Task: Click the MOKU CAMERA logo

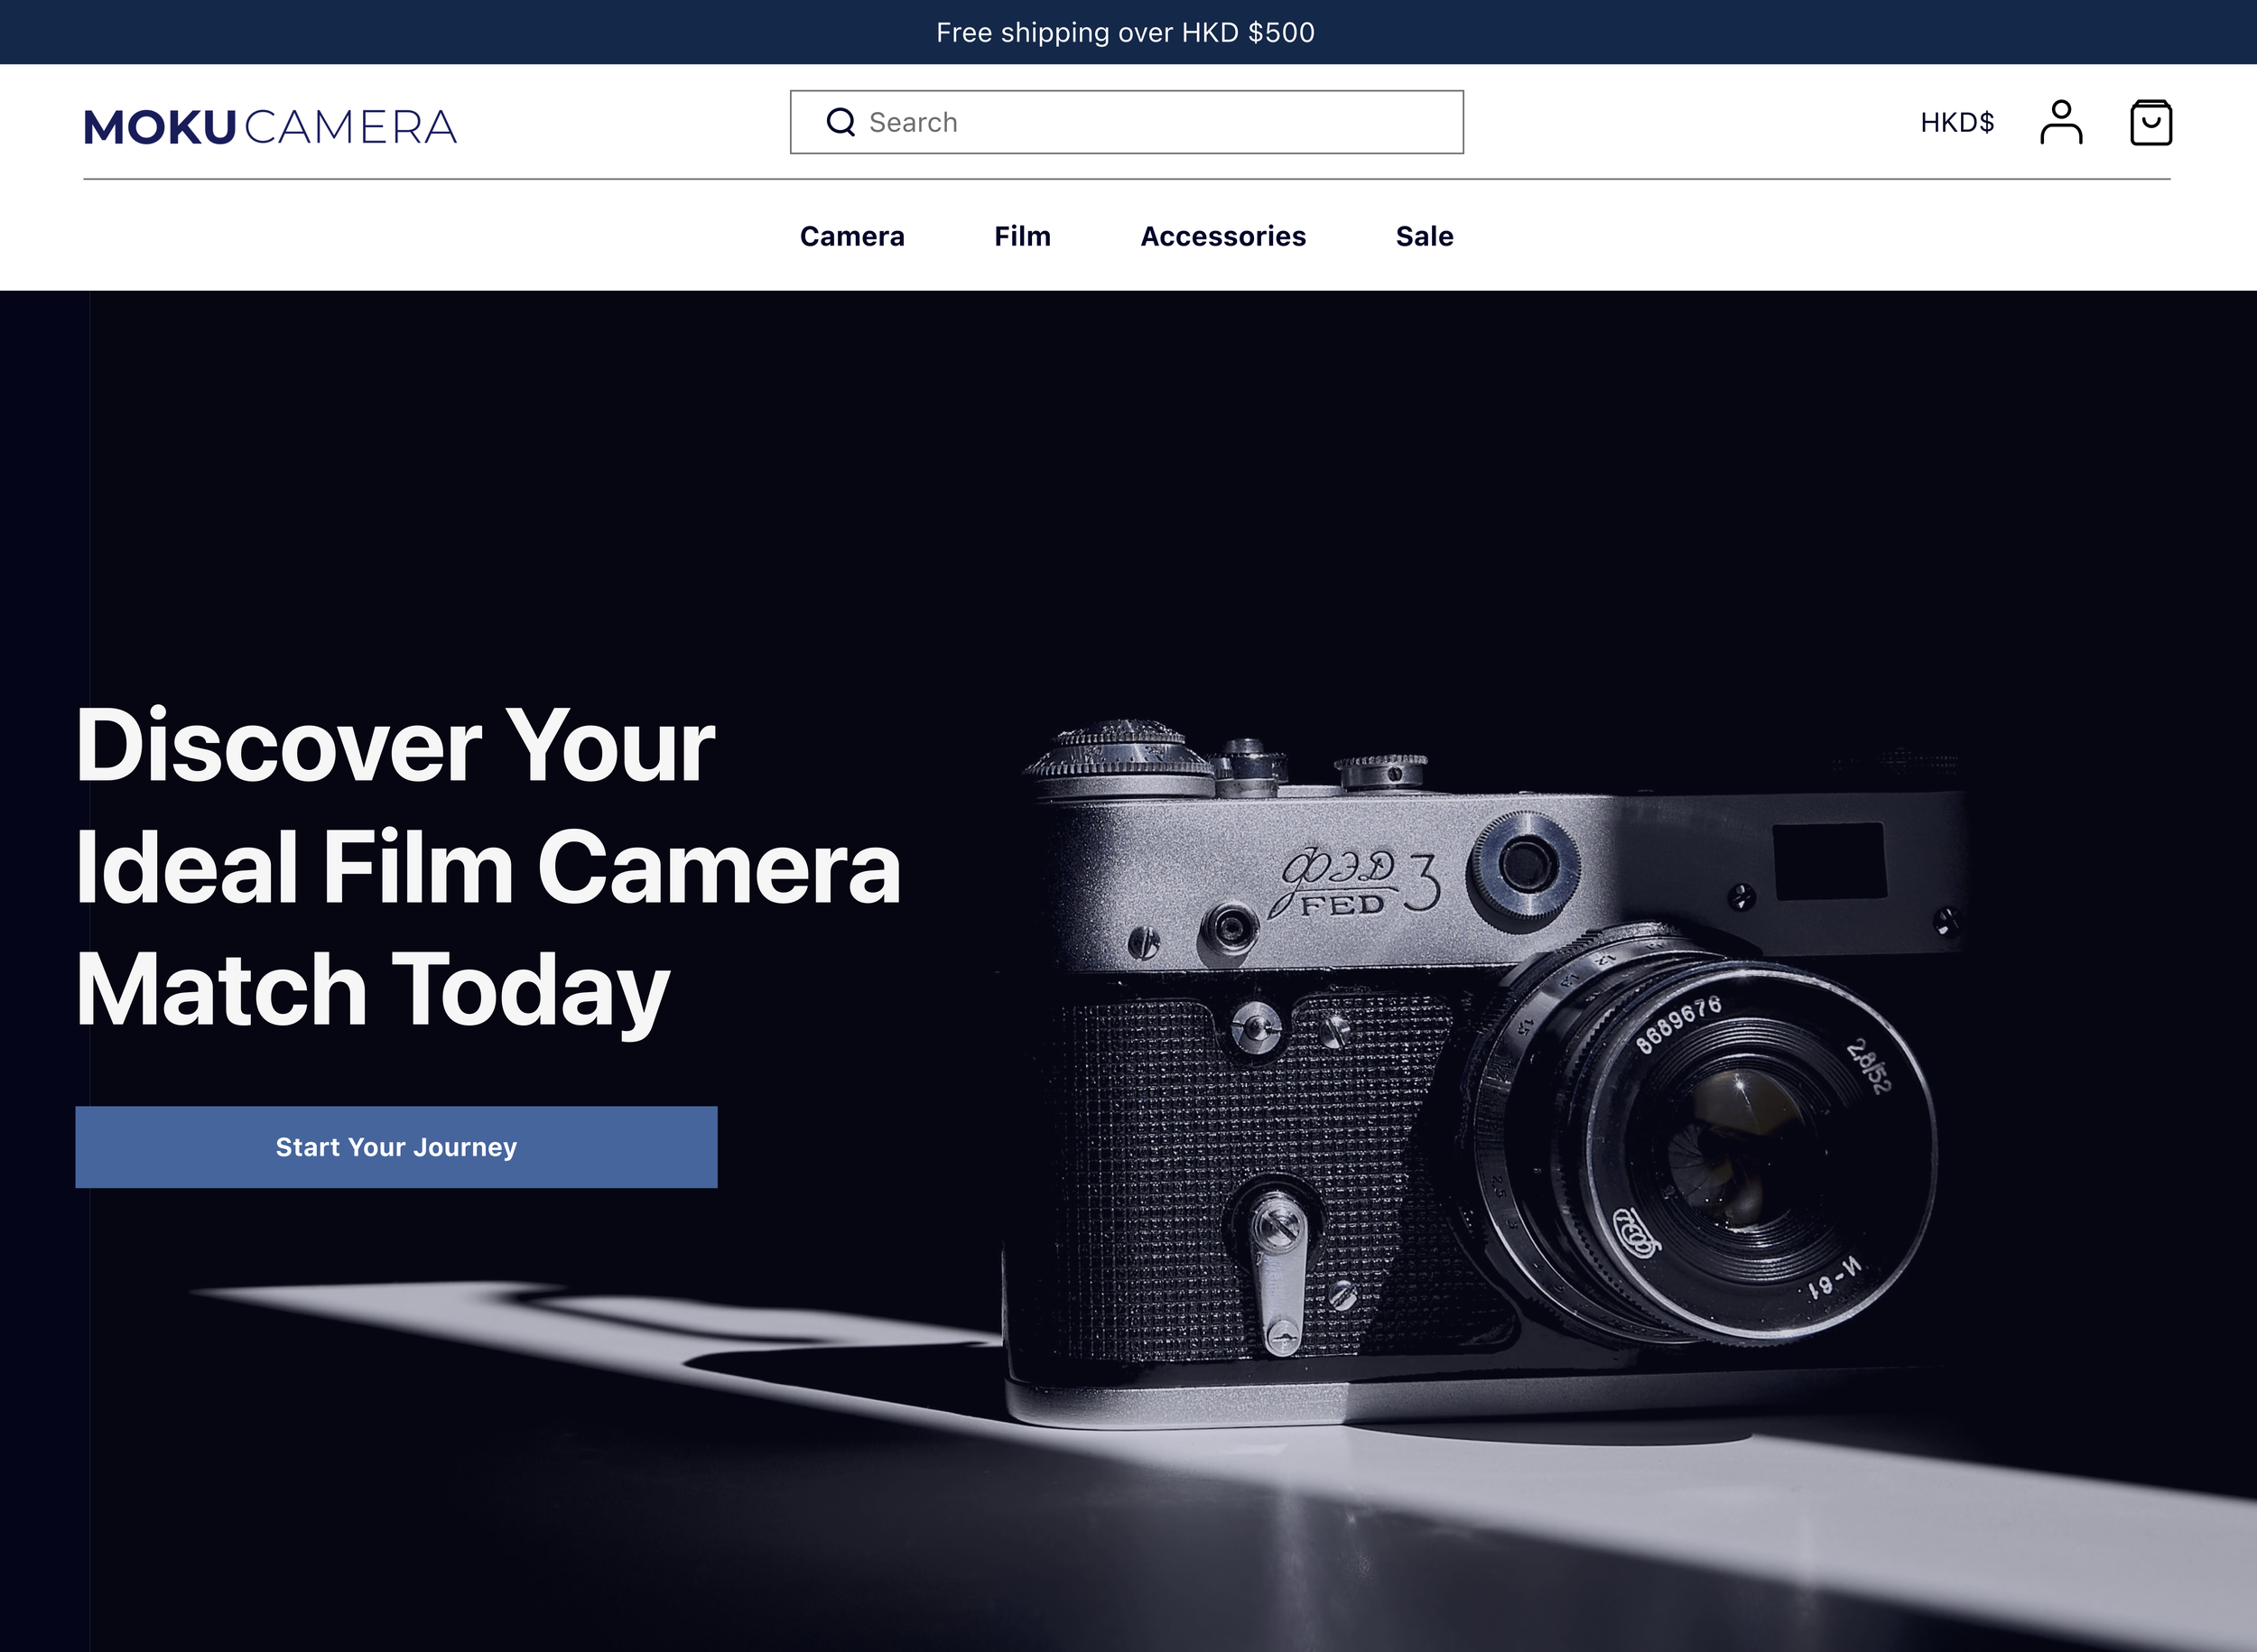Action: 270,127
